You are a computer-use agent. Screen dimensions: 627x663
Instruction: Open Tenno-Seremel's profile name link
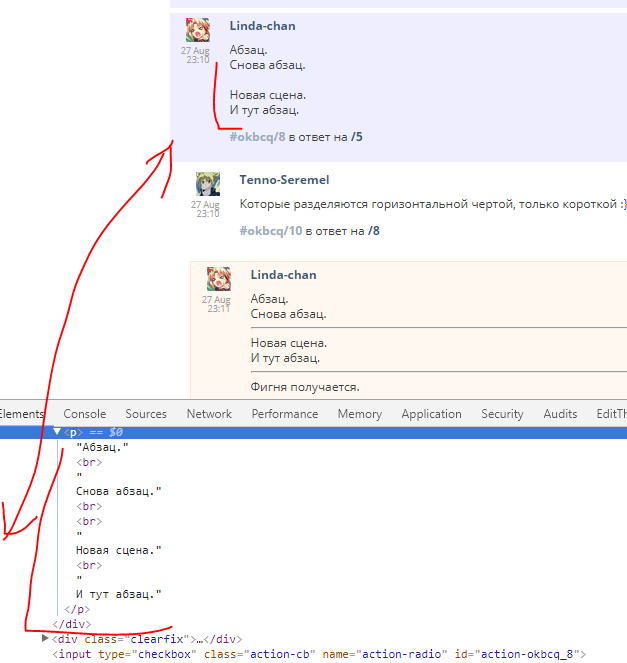click(284, 180)
